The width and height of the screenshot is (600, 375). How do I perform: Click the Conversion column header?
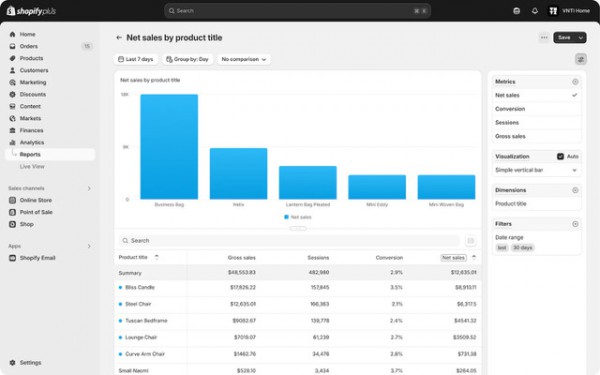pyautogui.click(x=389, y=258)
